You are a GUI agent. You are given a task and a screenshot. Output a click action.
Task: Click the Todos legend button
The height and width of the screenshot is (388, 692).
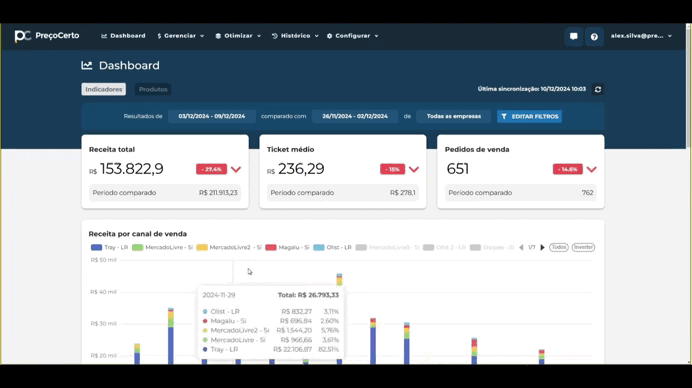coord(559,247)
